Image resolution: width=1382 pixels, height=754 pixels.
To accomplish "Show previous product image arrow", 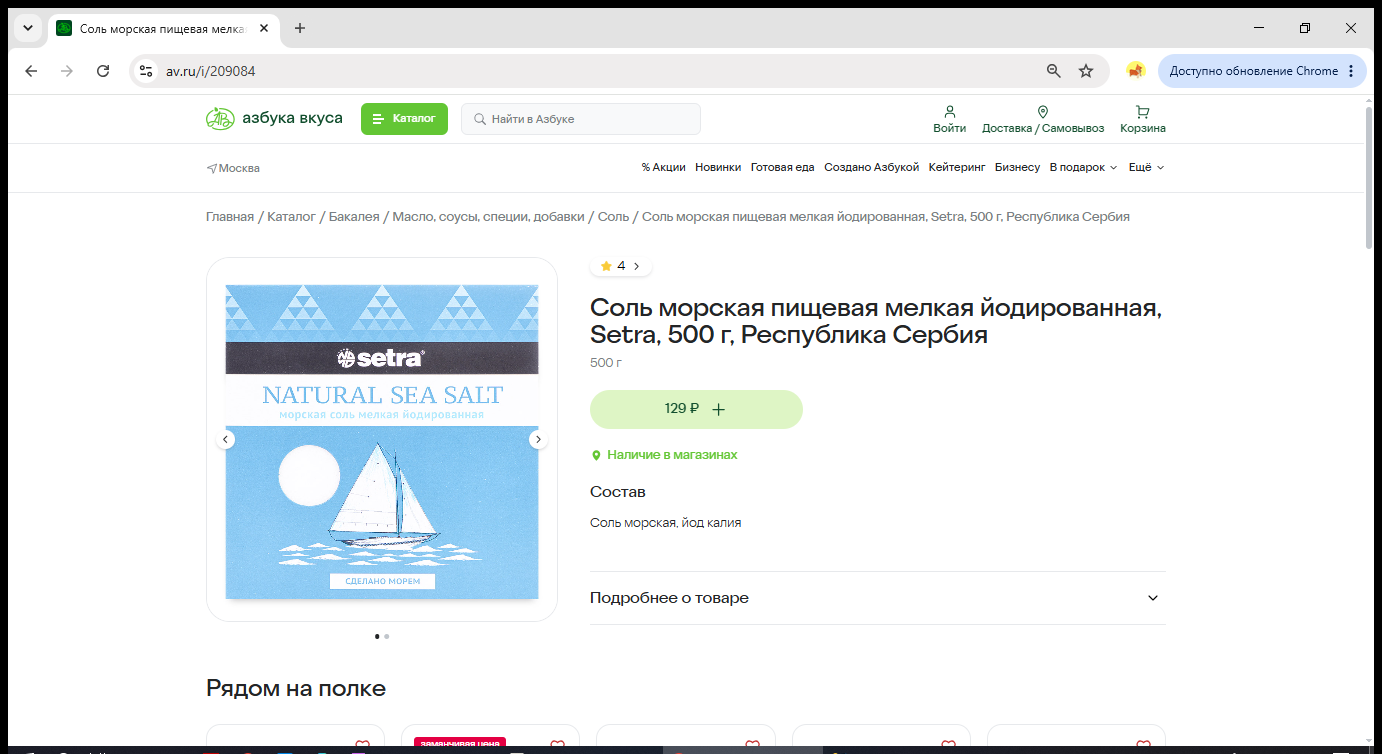I will click(x=226, y=439).
